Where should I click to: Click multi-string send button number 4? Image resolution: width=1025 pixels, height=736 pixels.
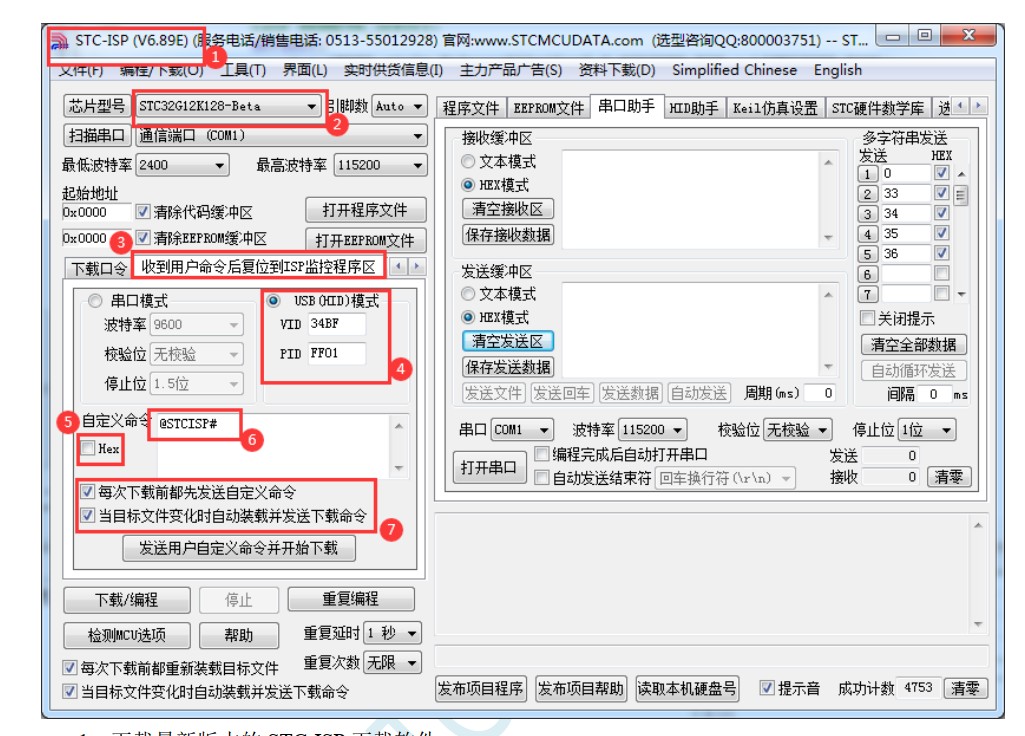pyautogui.click(x=867, y=234)
